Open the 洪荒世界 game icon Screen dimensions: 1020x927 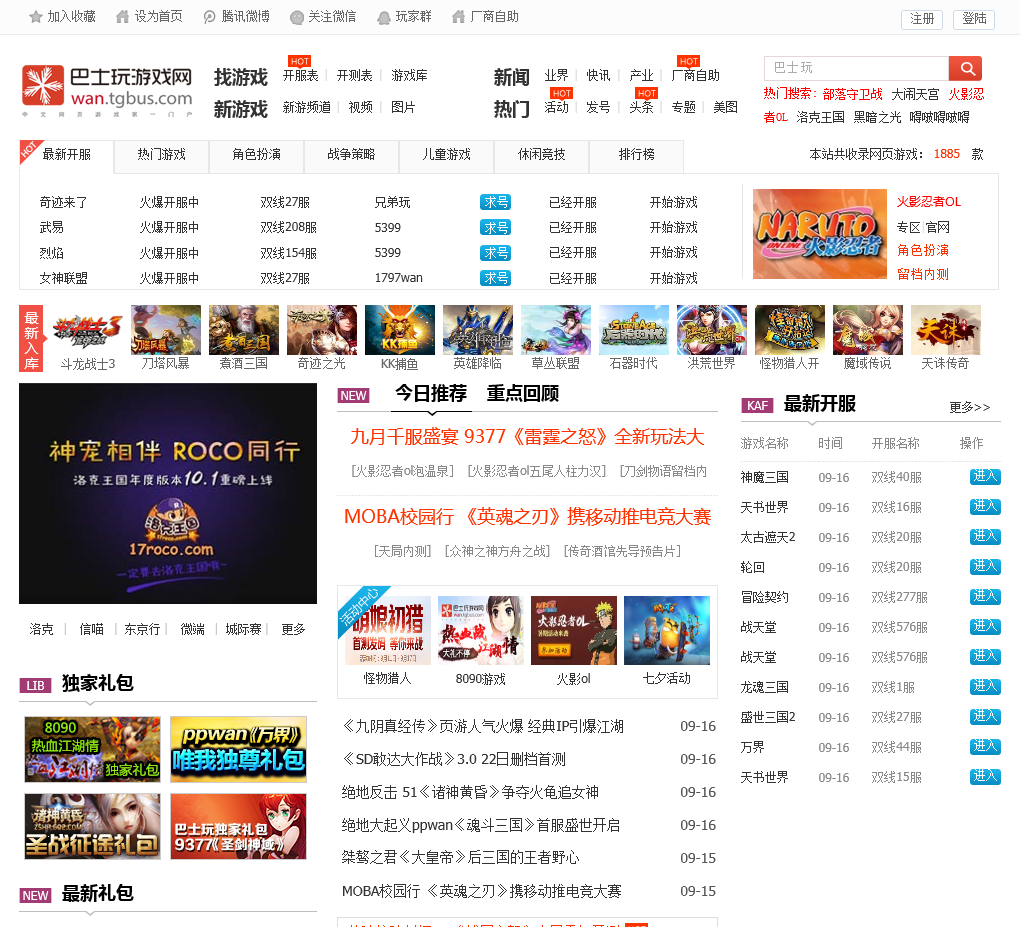(x=712, y=330)
